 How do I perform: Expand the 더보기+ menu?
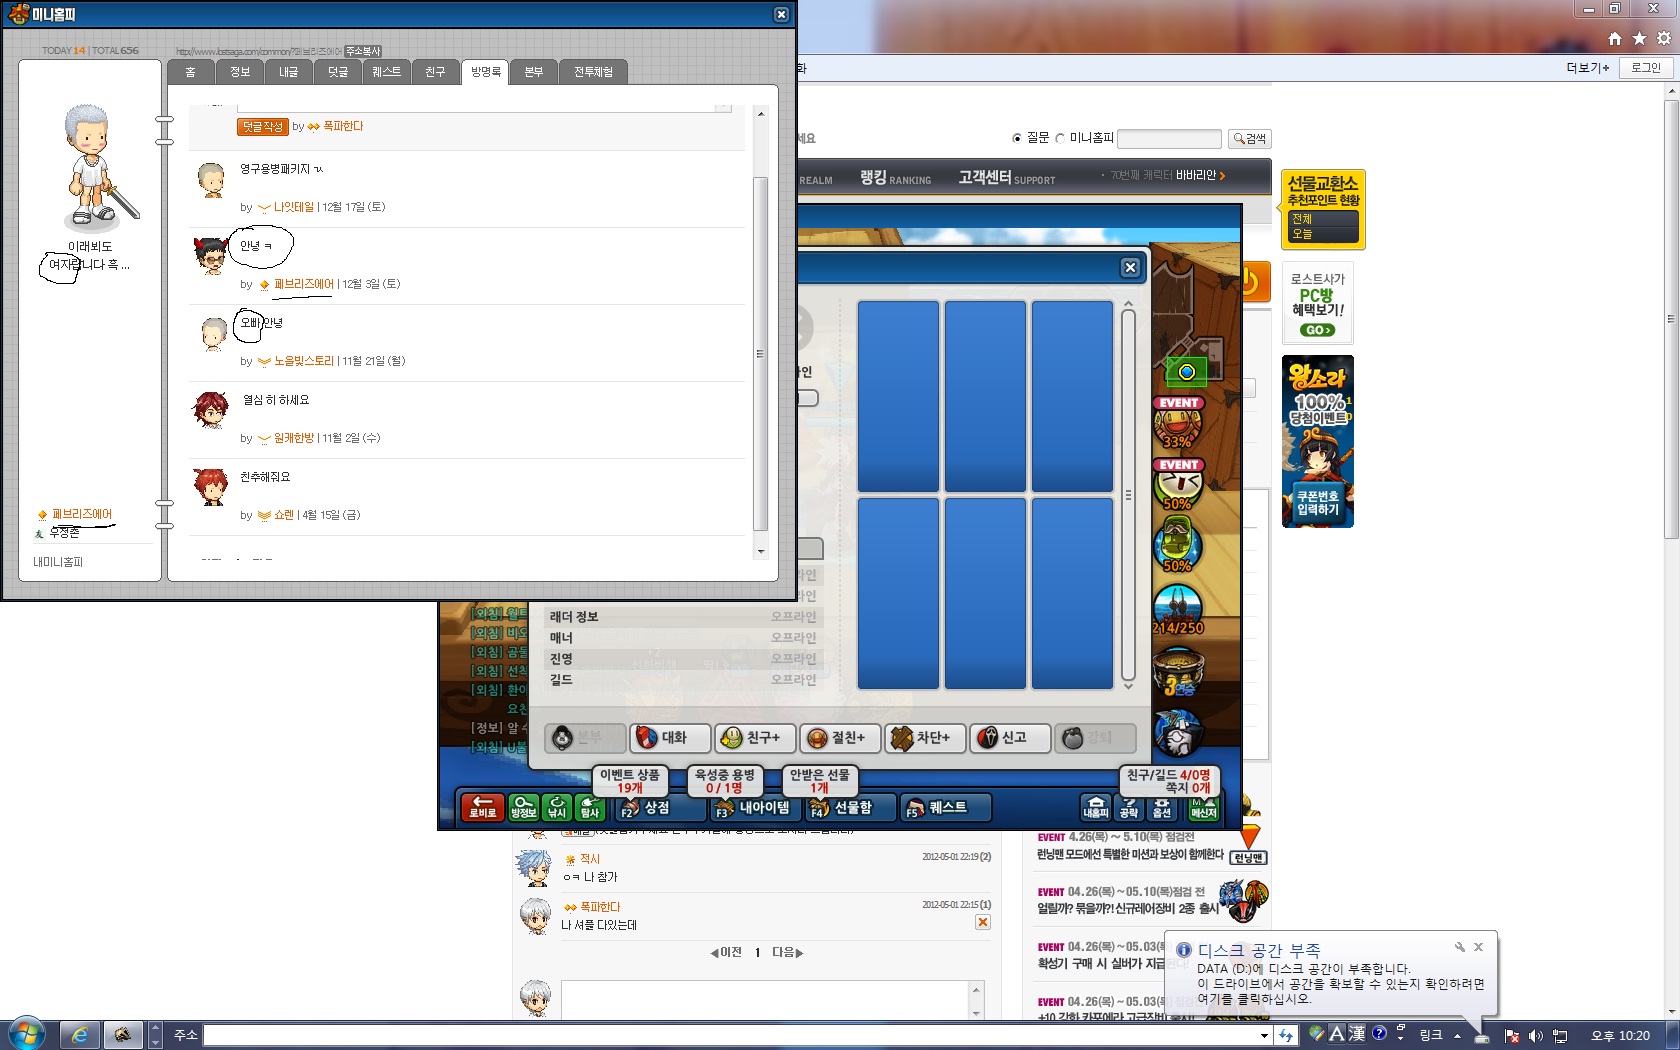[1587, 67]
